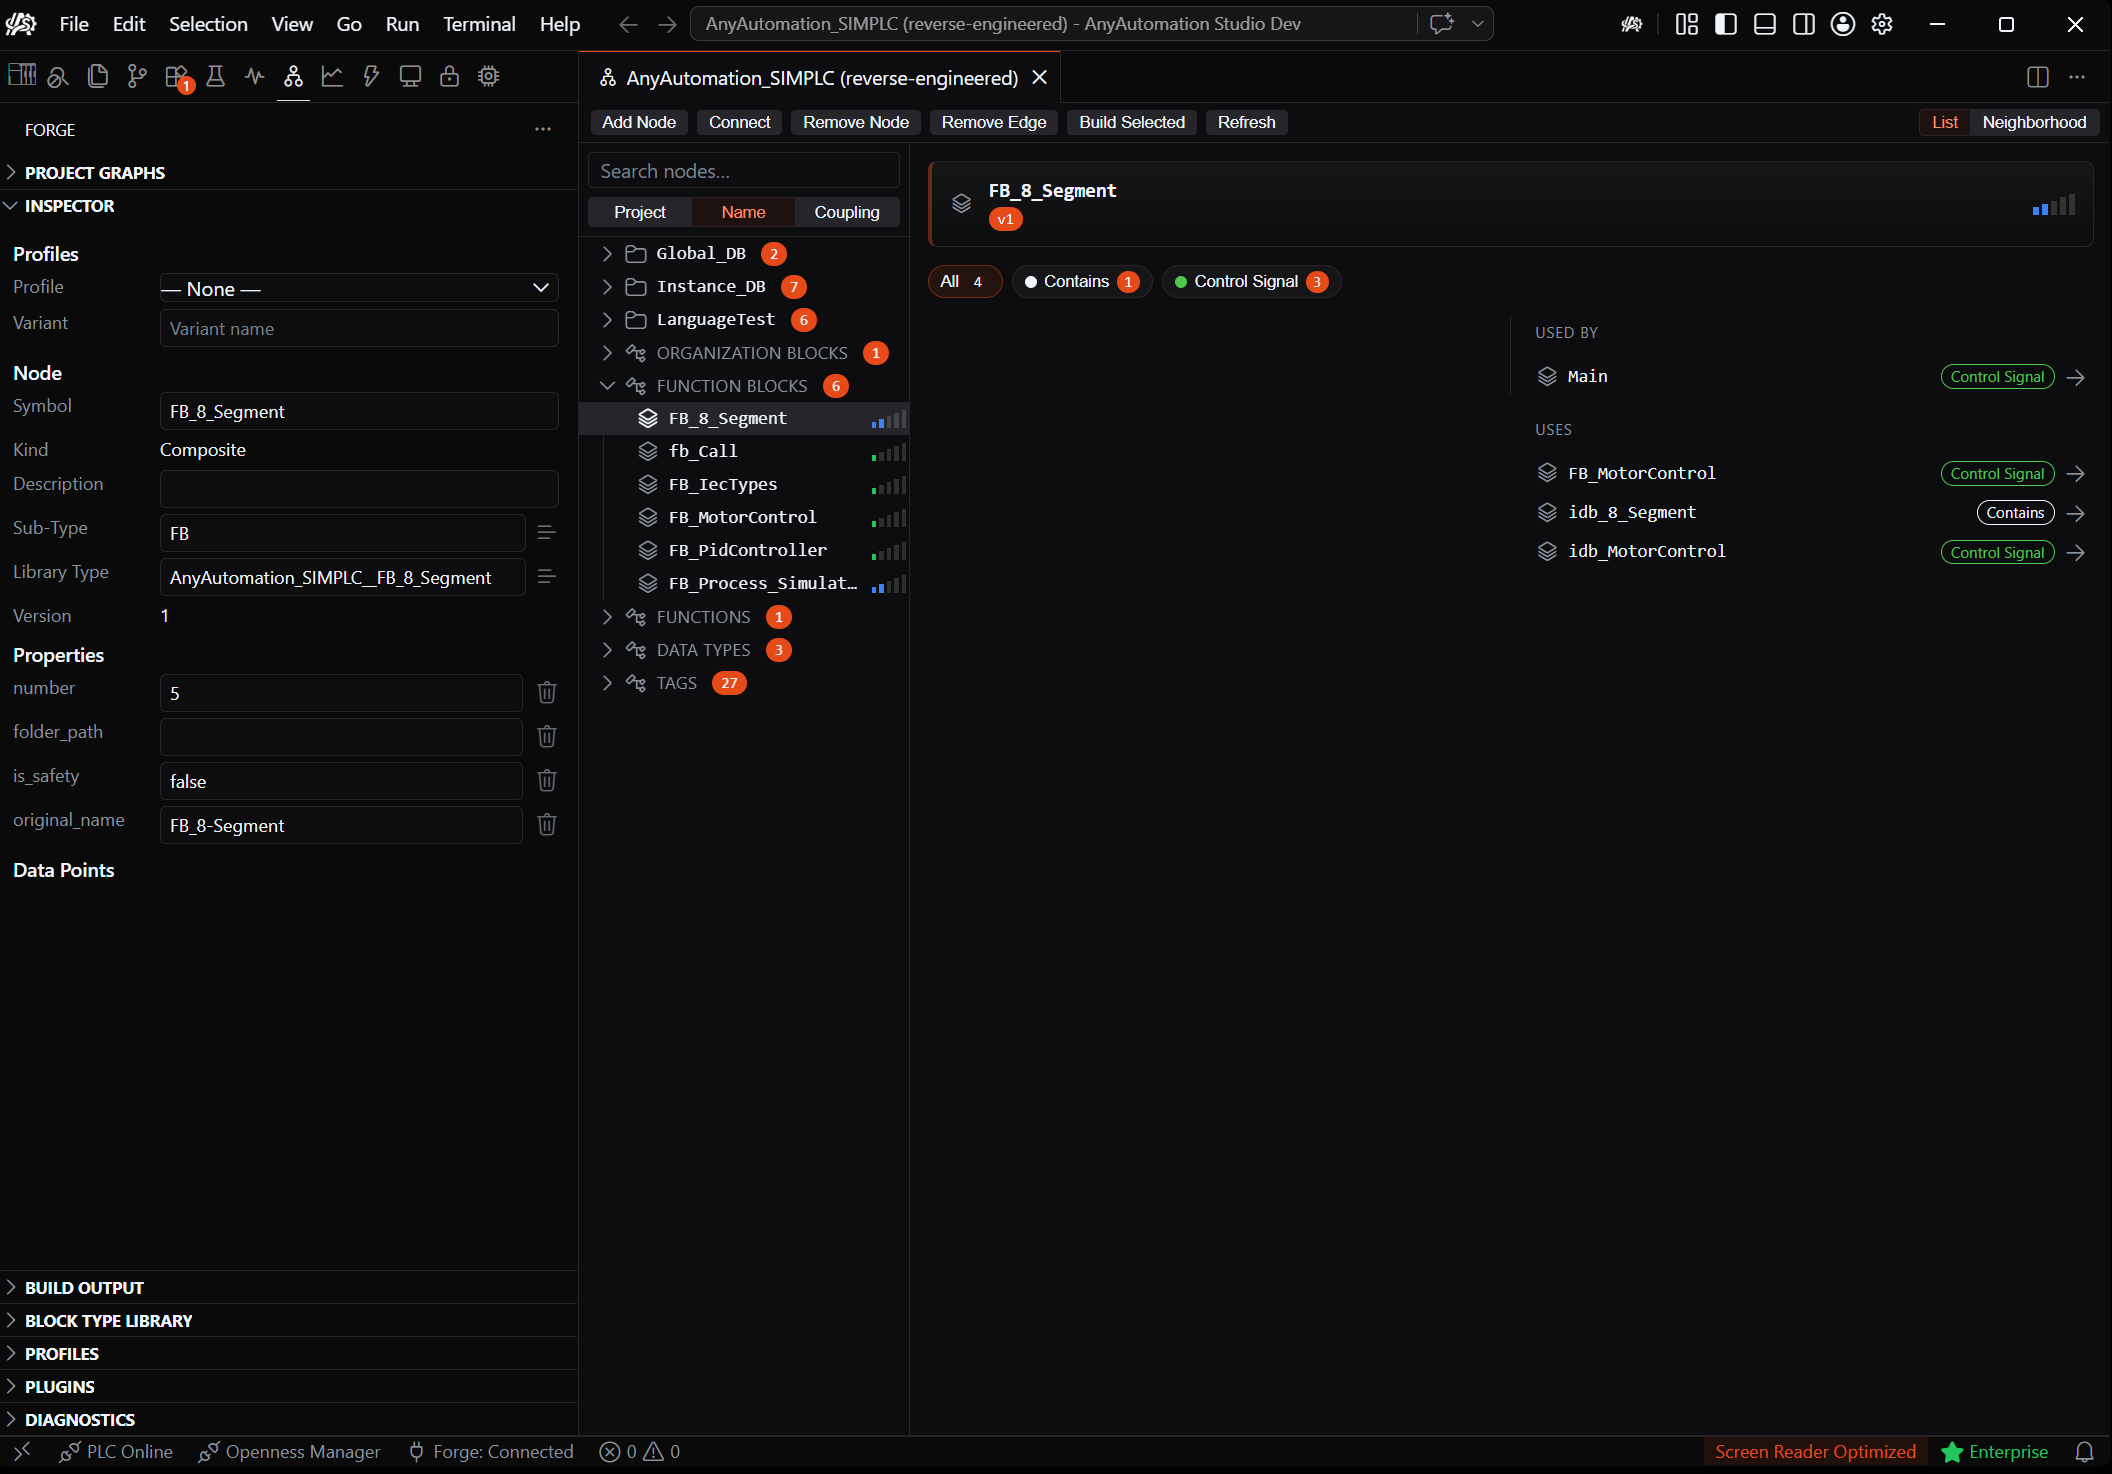Open Sub-Type list picker icon
The image size is (2112, 1474).
[x=546, y=532]
